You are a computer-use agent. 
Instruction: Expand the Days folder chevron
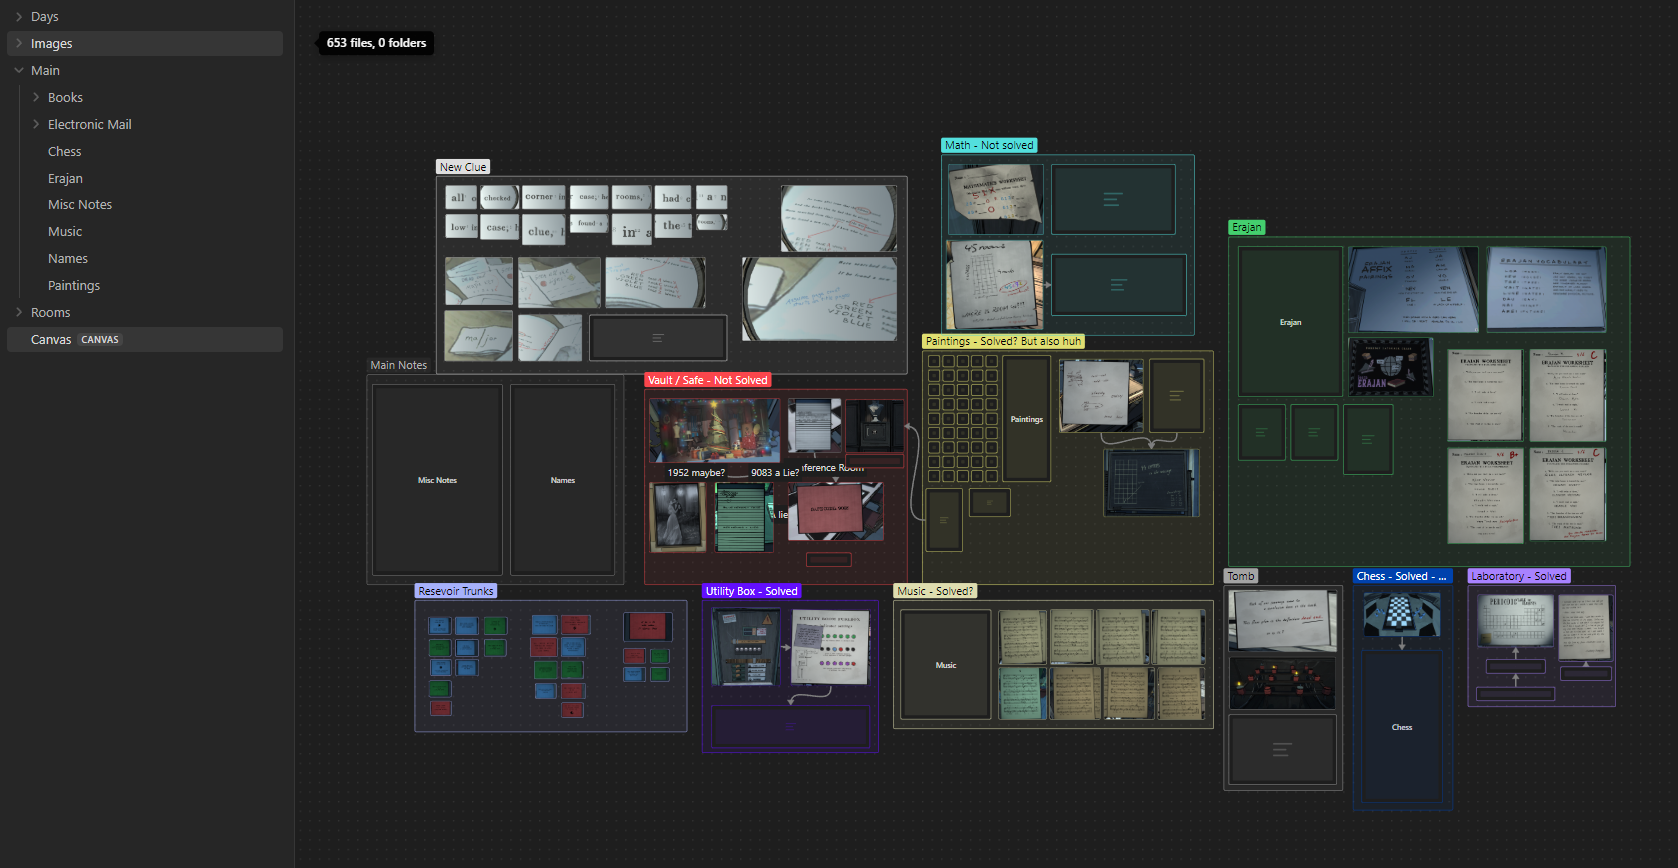click(19, 17)
